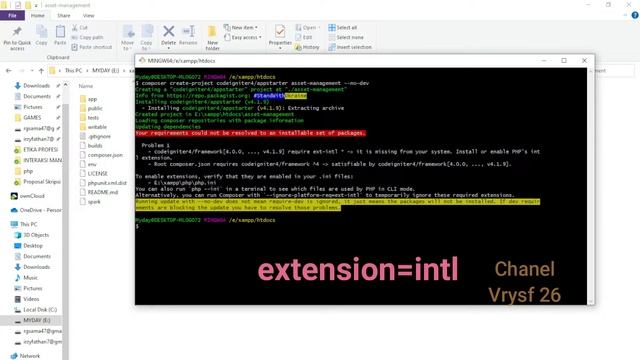Open php folder in sidebar

pyautogui.click(x=28, y=171)
